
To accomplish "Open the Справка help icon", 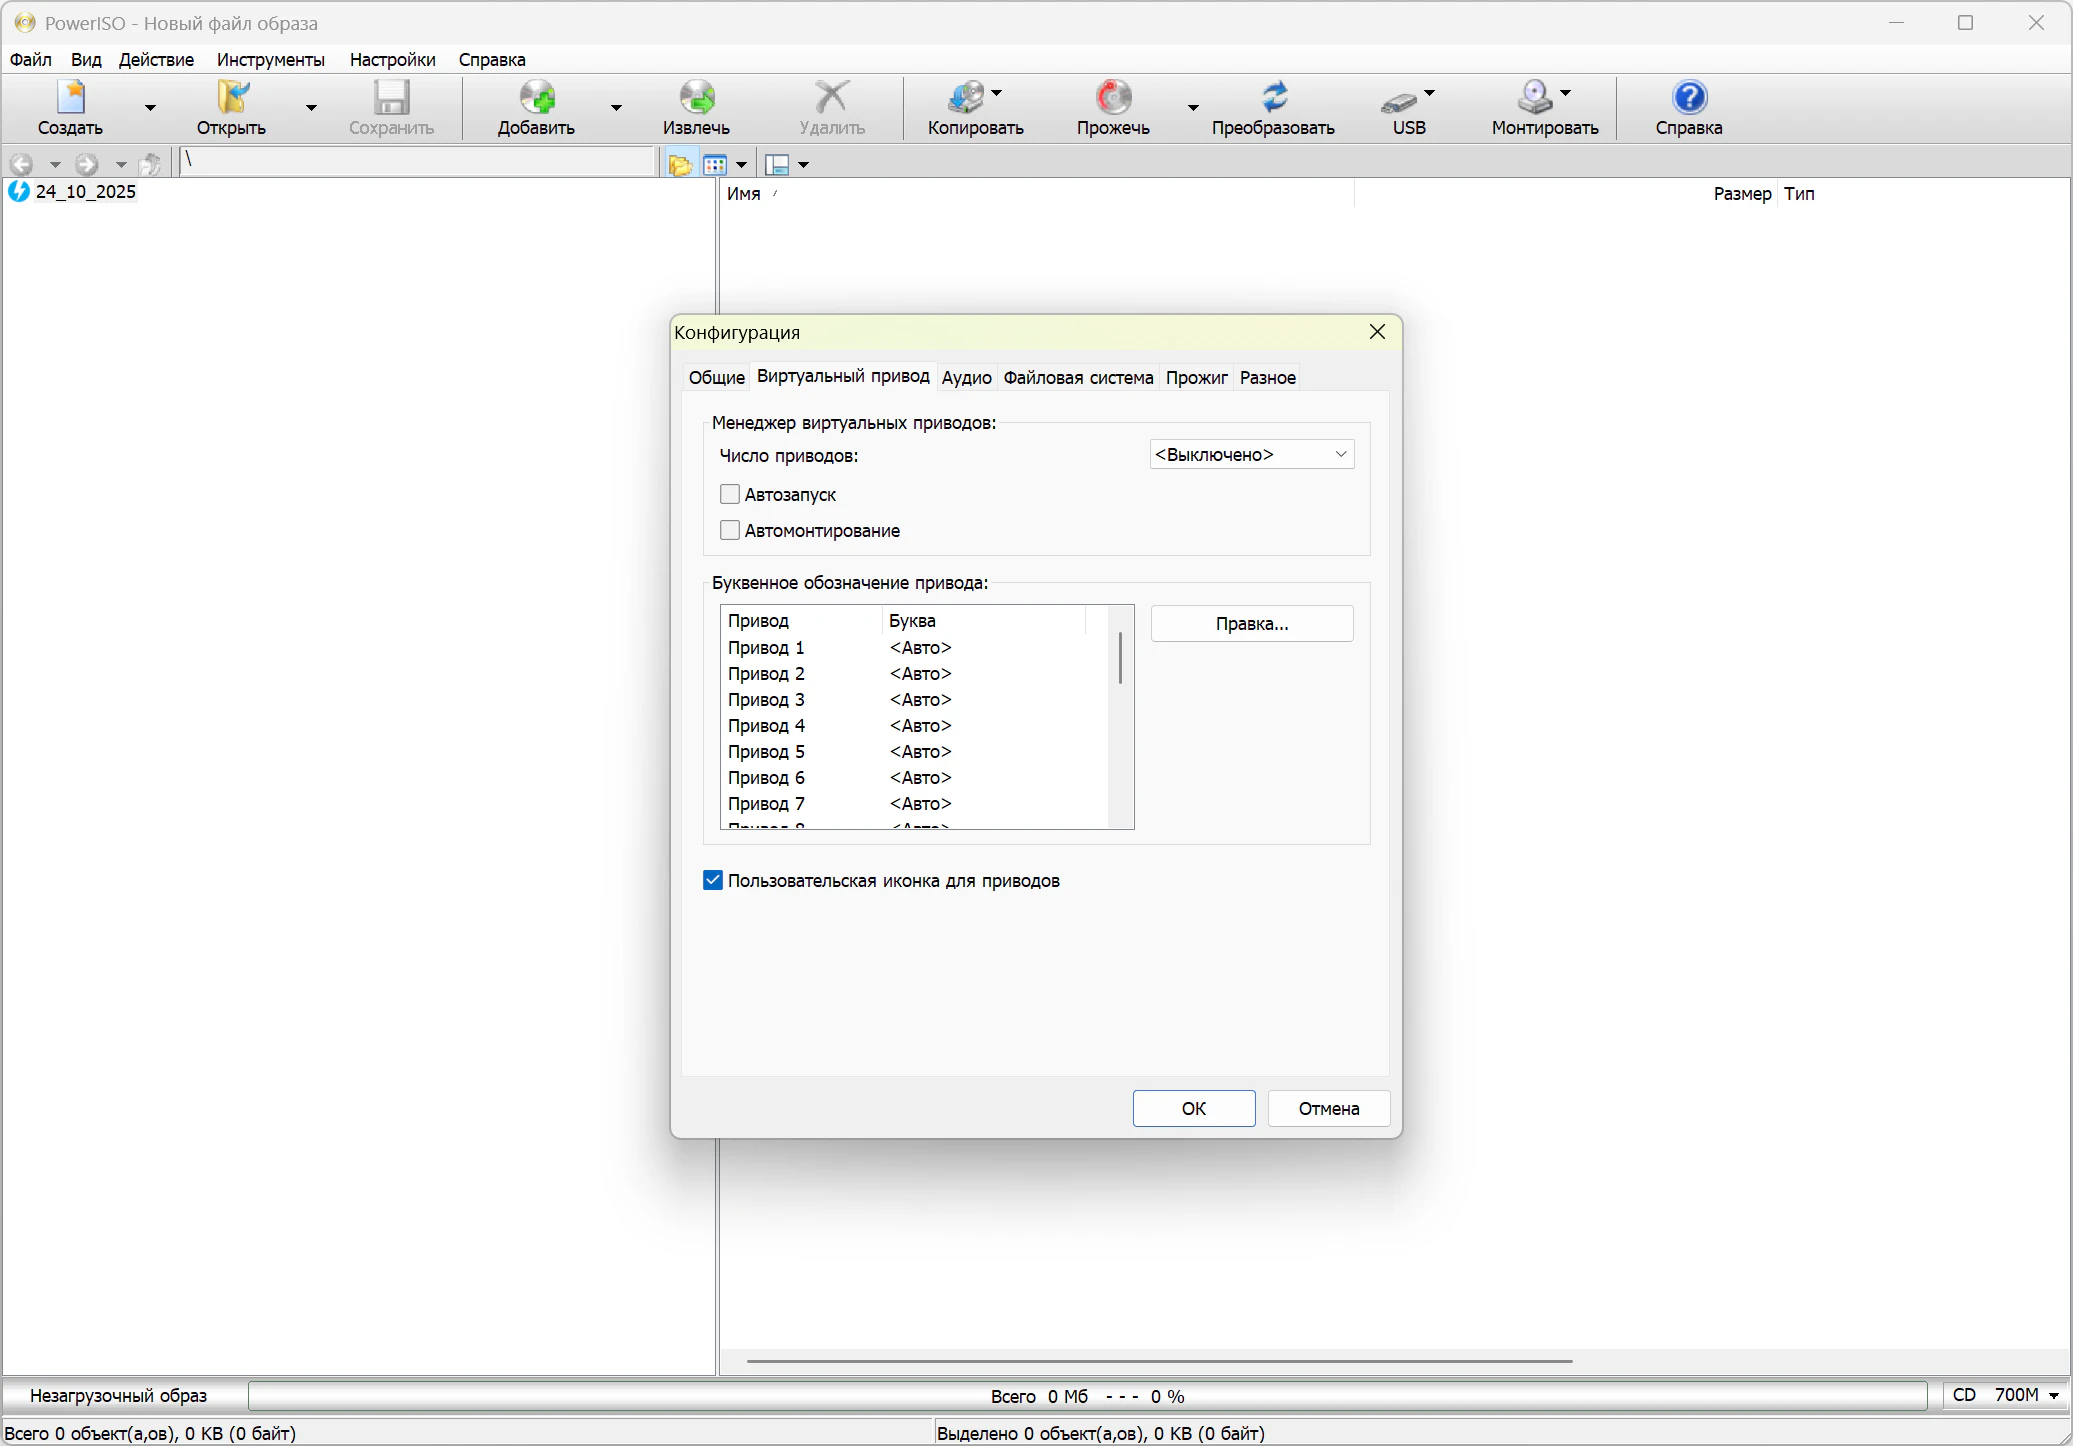I will point(1688,98).
